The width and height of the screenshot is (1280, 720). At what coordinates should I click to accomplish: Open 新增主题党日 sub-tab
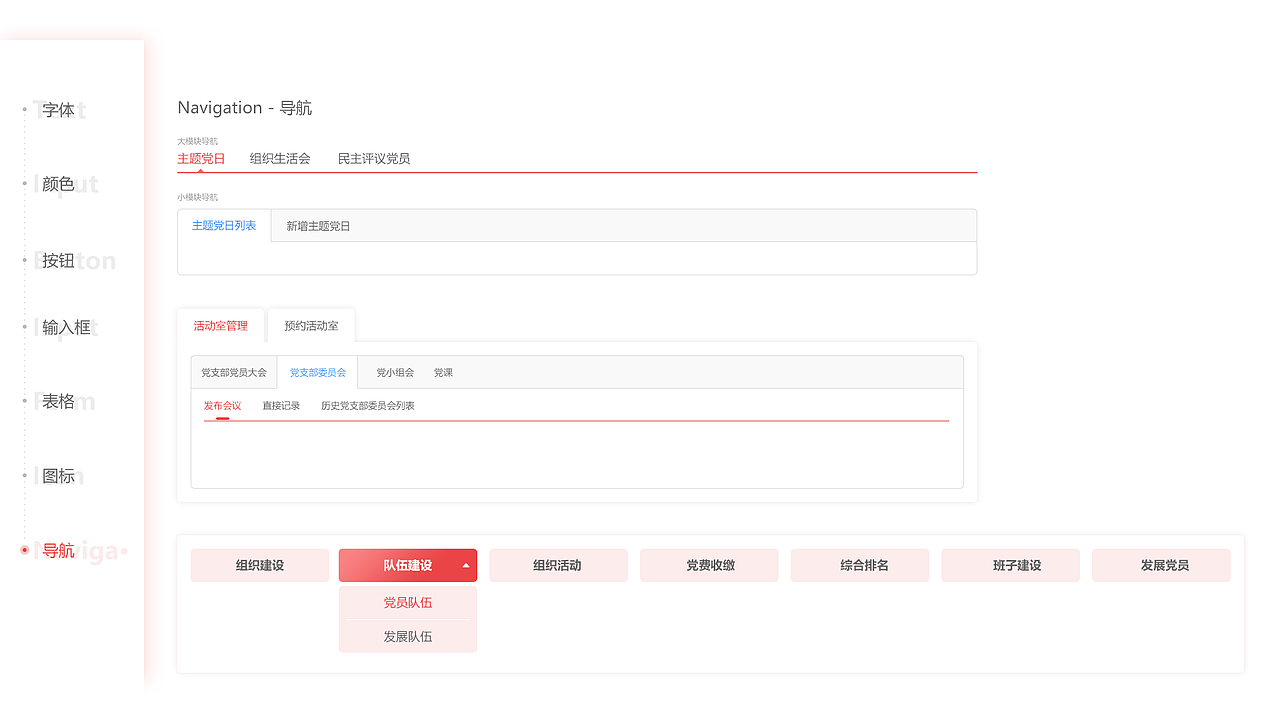point(318,226)
